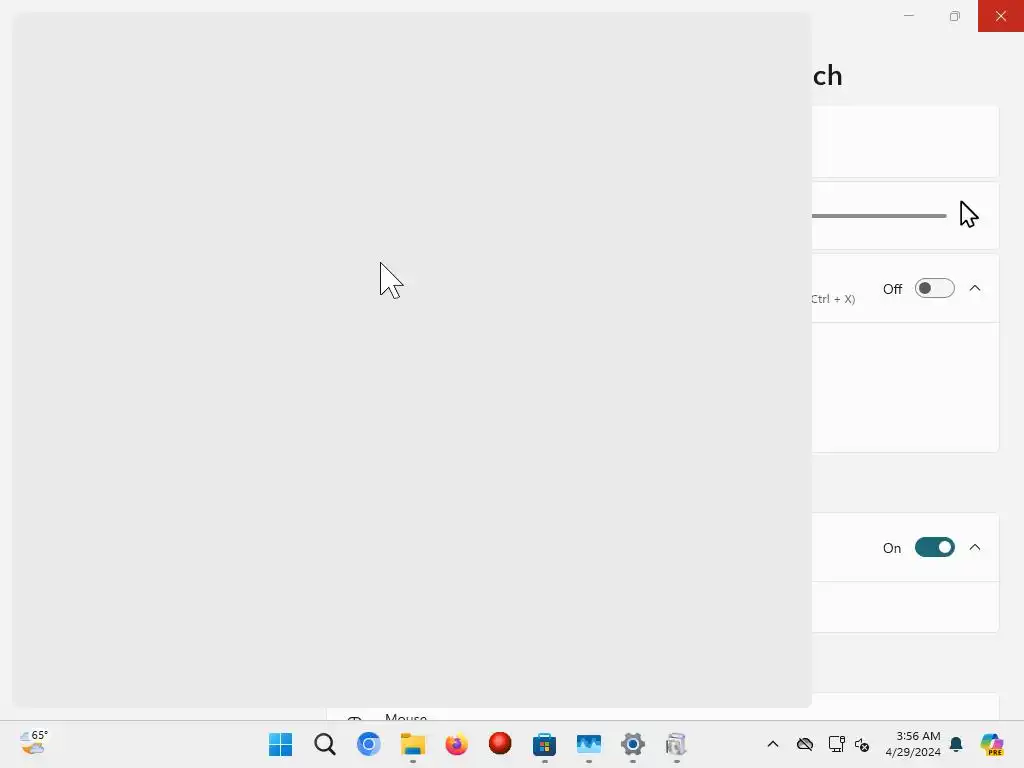Open Microsoft Store from the taskbar
Image resolution: width=1024 pixels, height=768 pixels.
tap(544, 744)
